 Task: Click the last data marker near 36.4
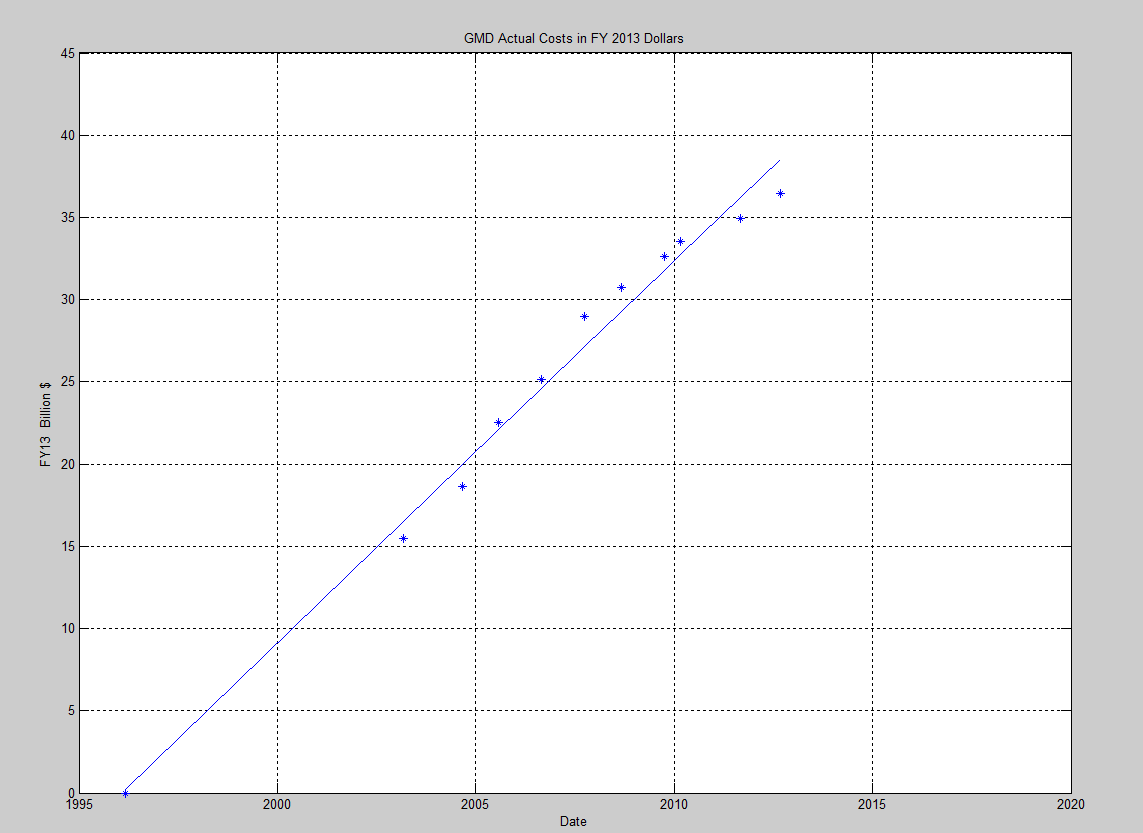780,193
